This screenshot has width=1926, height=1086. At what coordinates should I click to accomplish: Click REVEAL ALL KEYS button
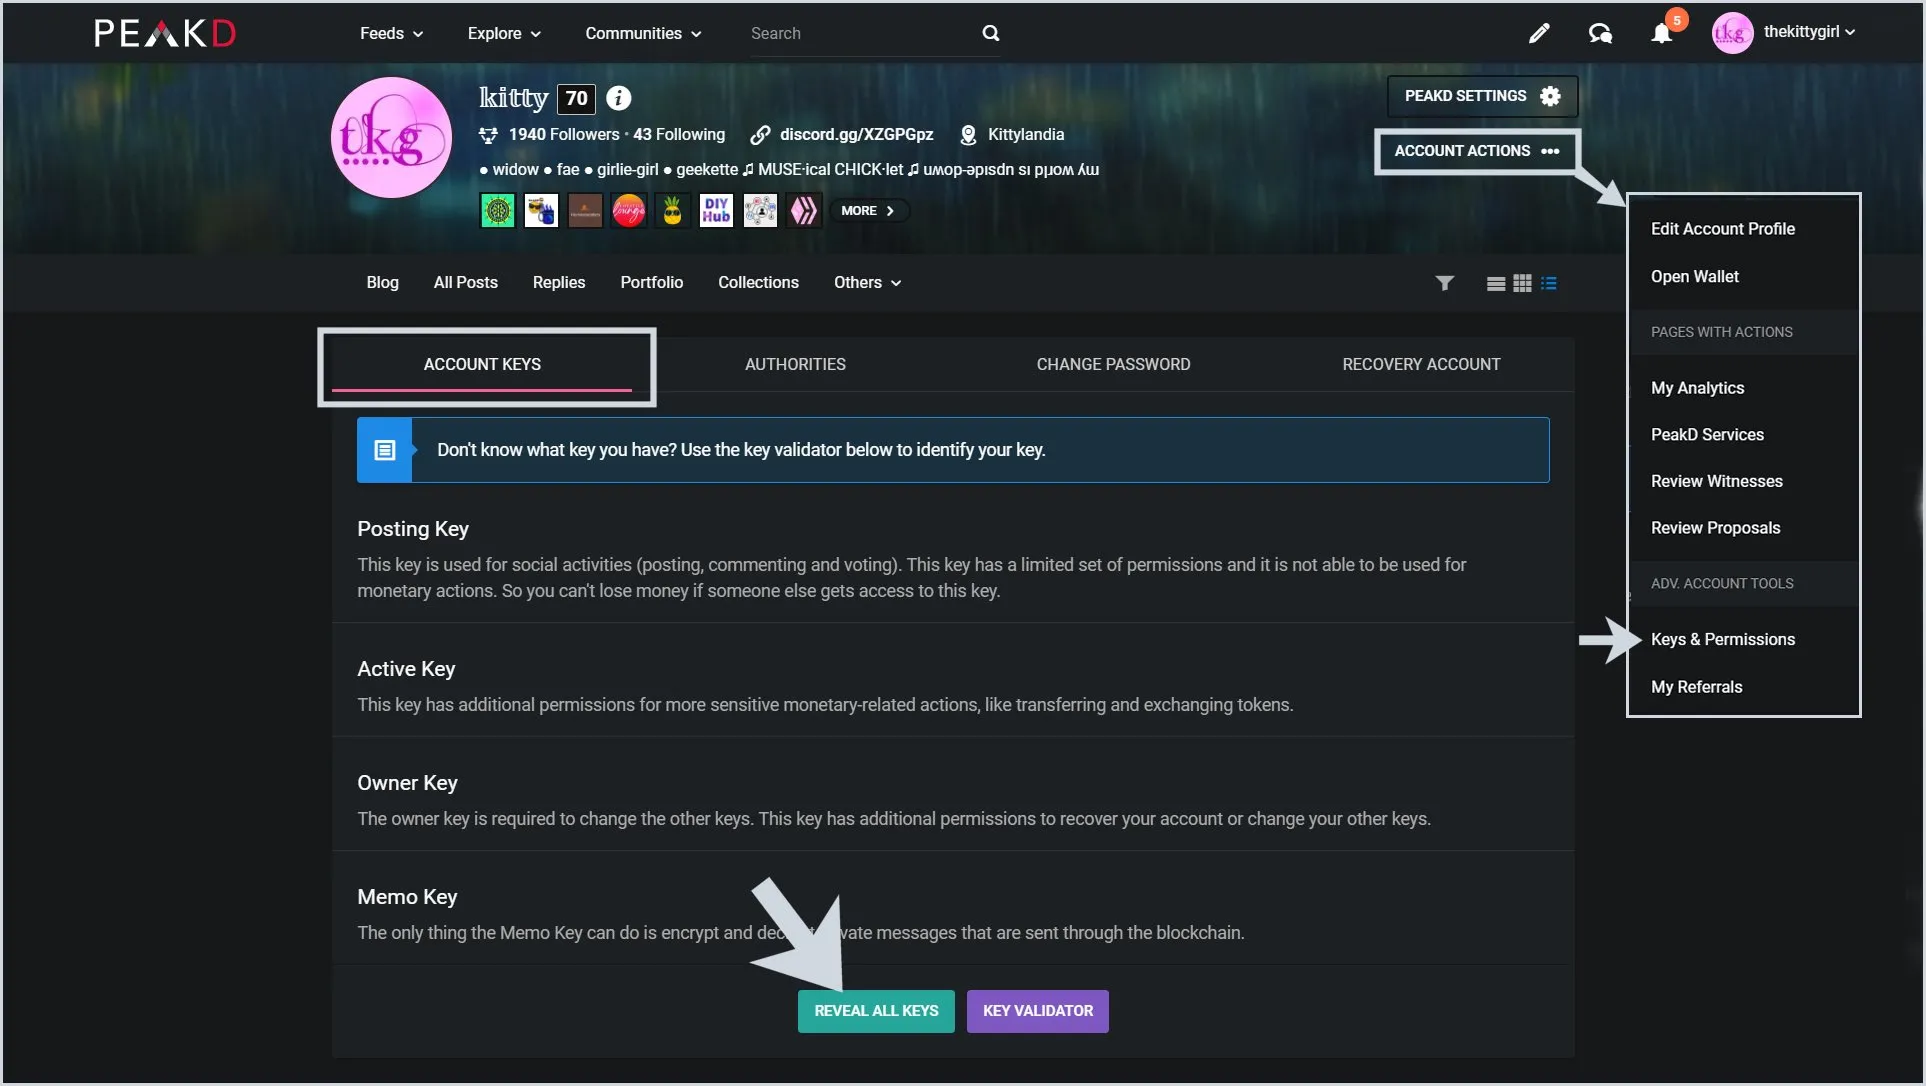[x=876, y=1011]
